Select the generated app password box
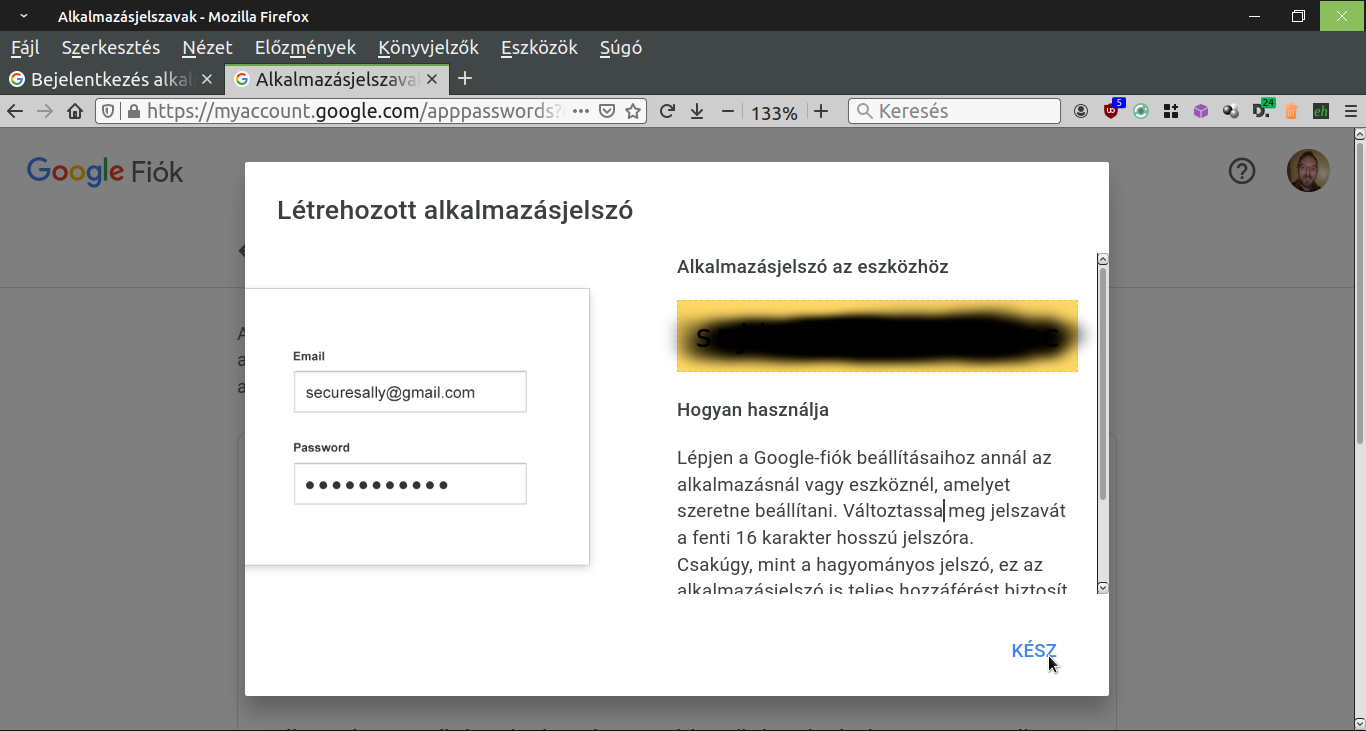 click(x=877, y=336)
